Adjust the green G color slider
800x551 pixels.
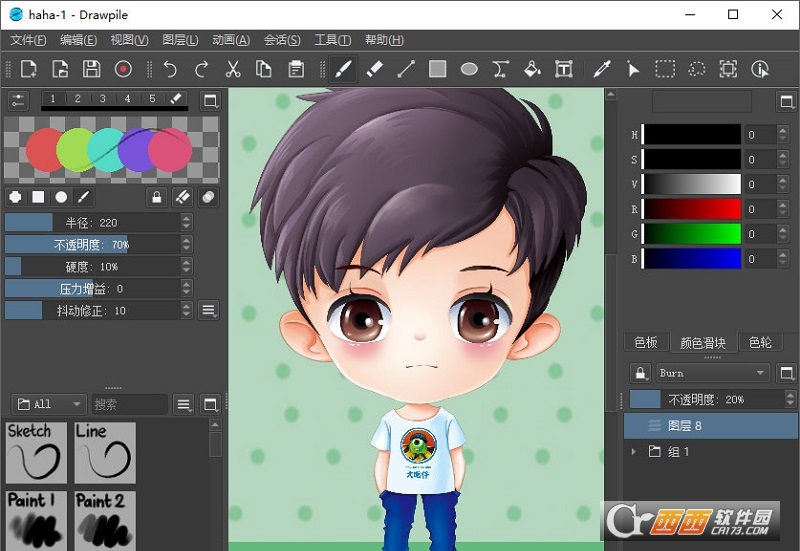[691, 234]
